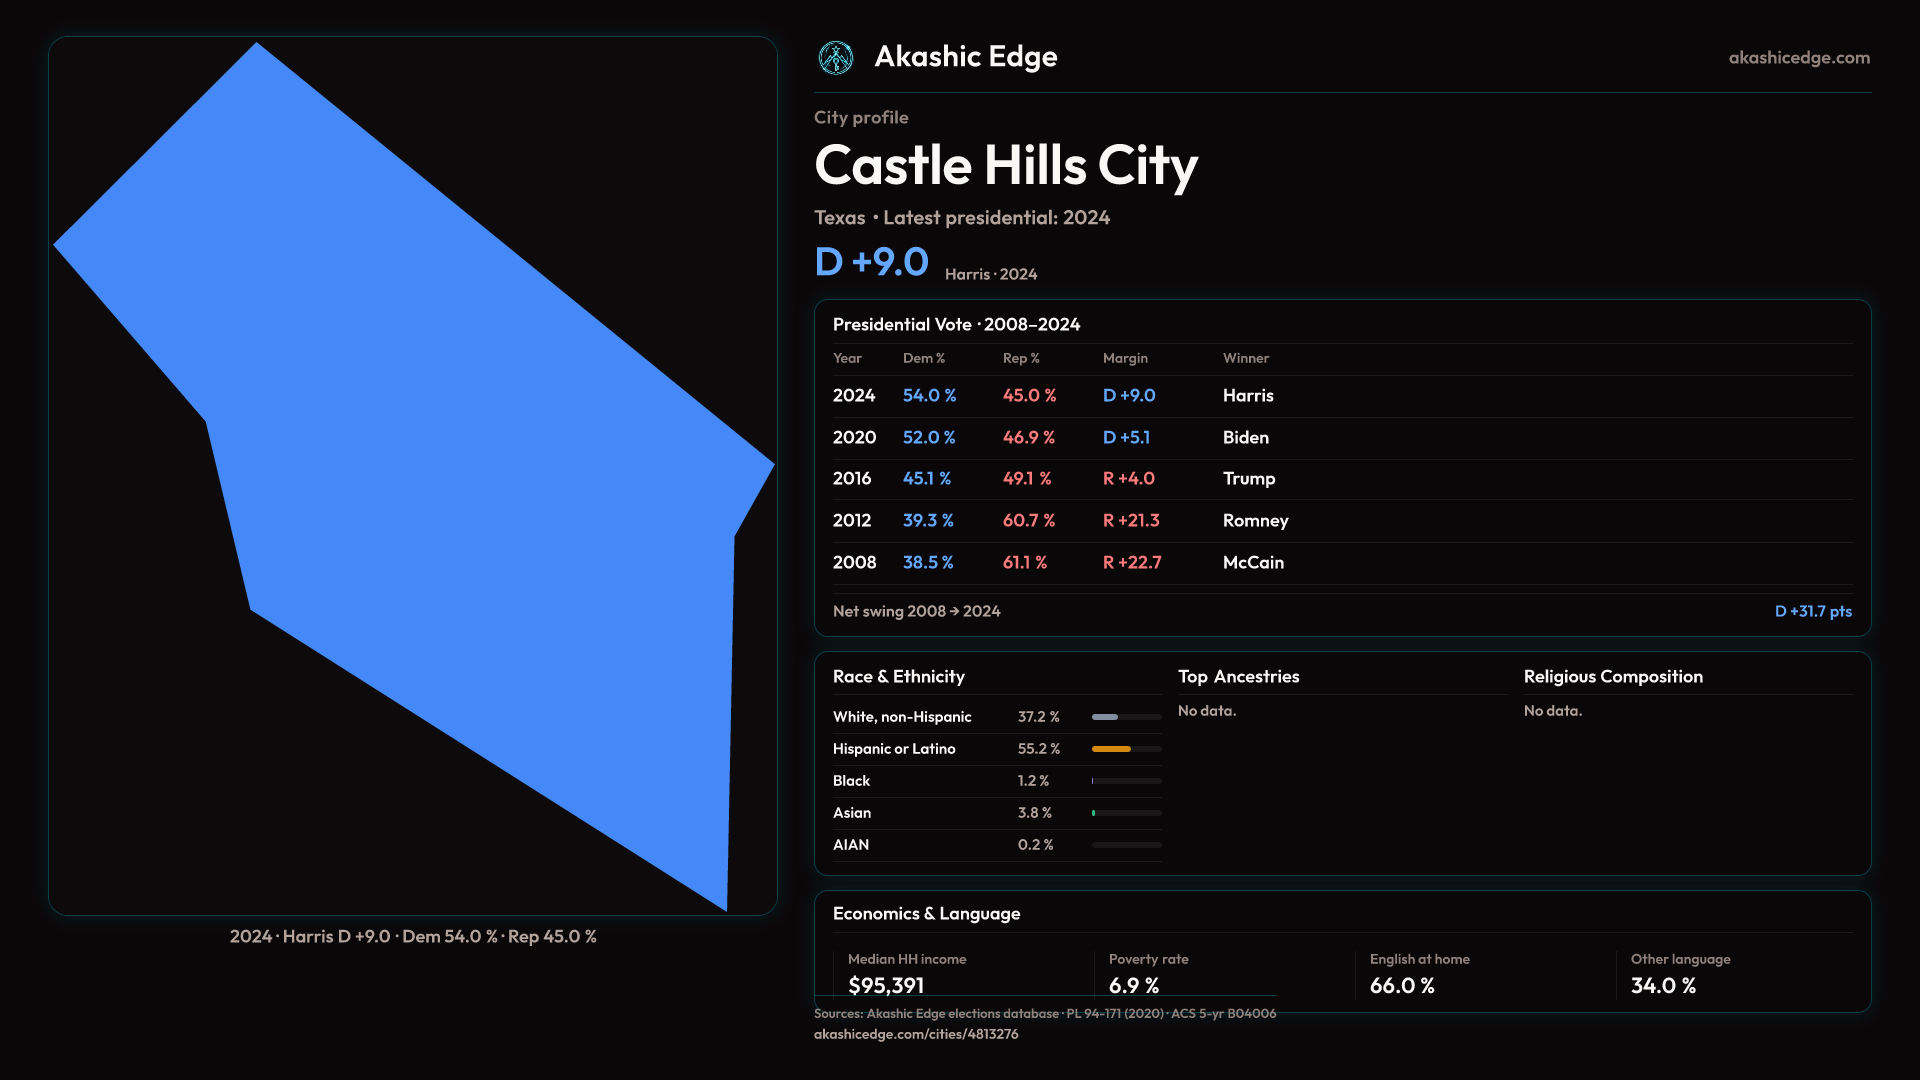The width and height of the screenshot is (1920, 1080).
Task: Click the Median HH income value
Action: 885,985
